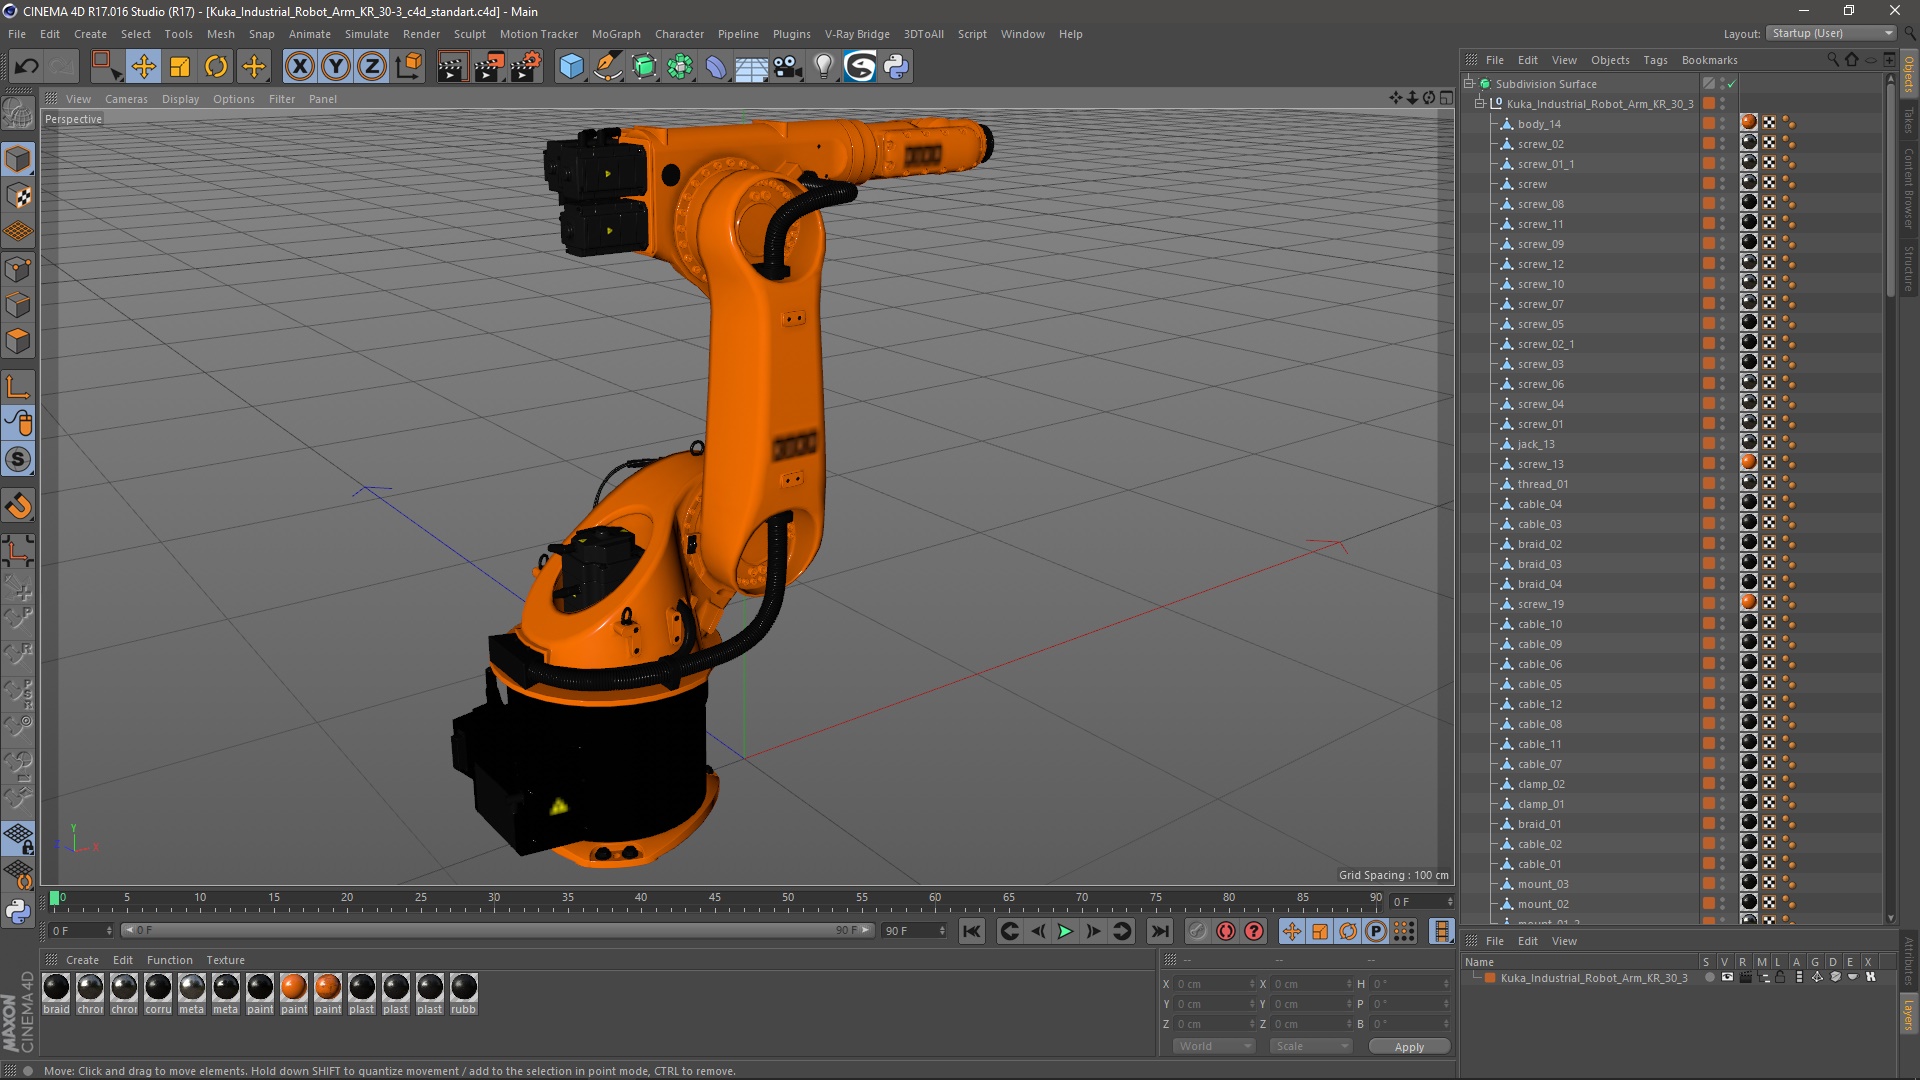Click the Object Manager search icon
Screen dimensions: 1920x1080
1833,60
